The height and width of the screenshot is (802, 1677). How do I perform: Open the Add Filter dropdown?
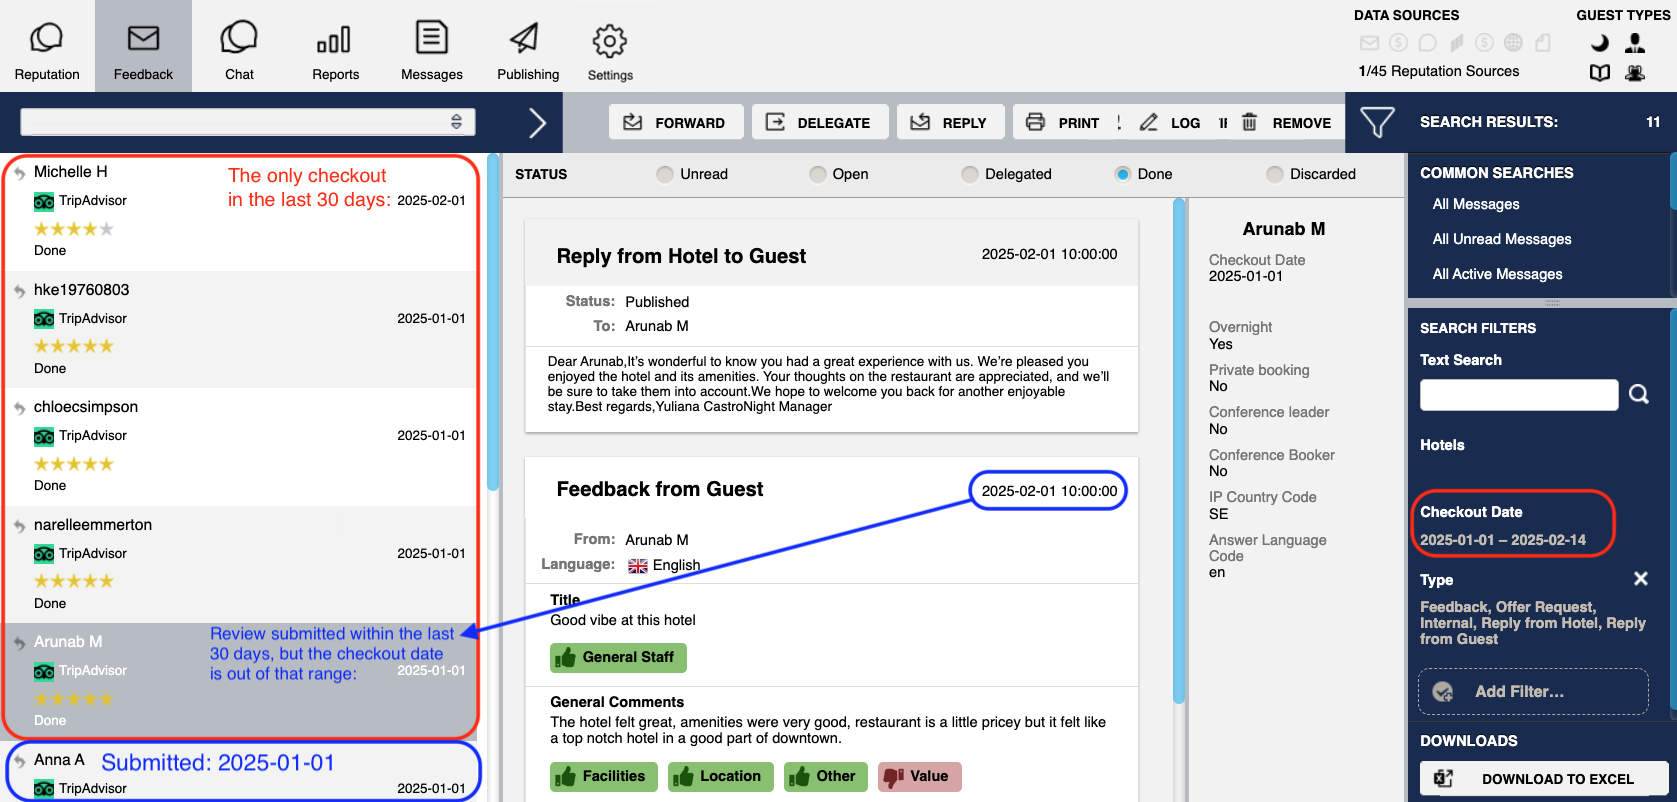[1533, 692]
